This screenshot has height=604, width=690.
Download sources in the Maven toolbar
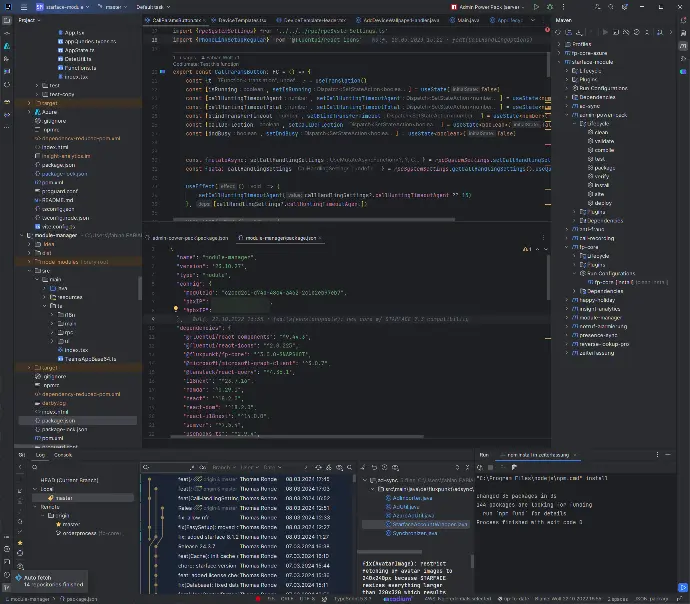click(579, 32)
